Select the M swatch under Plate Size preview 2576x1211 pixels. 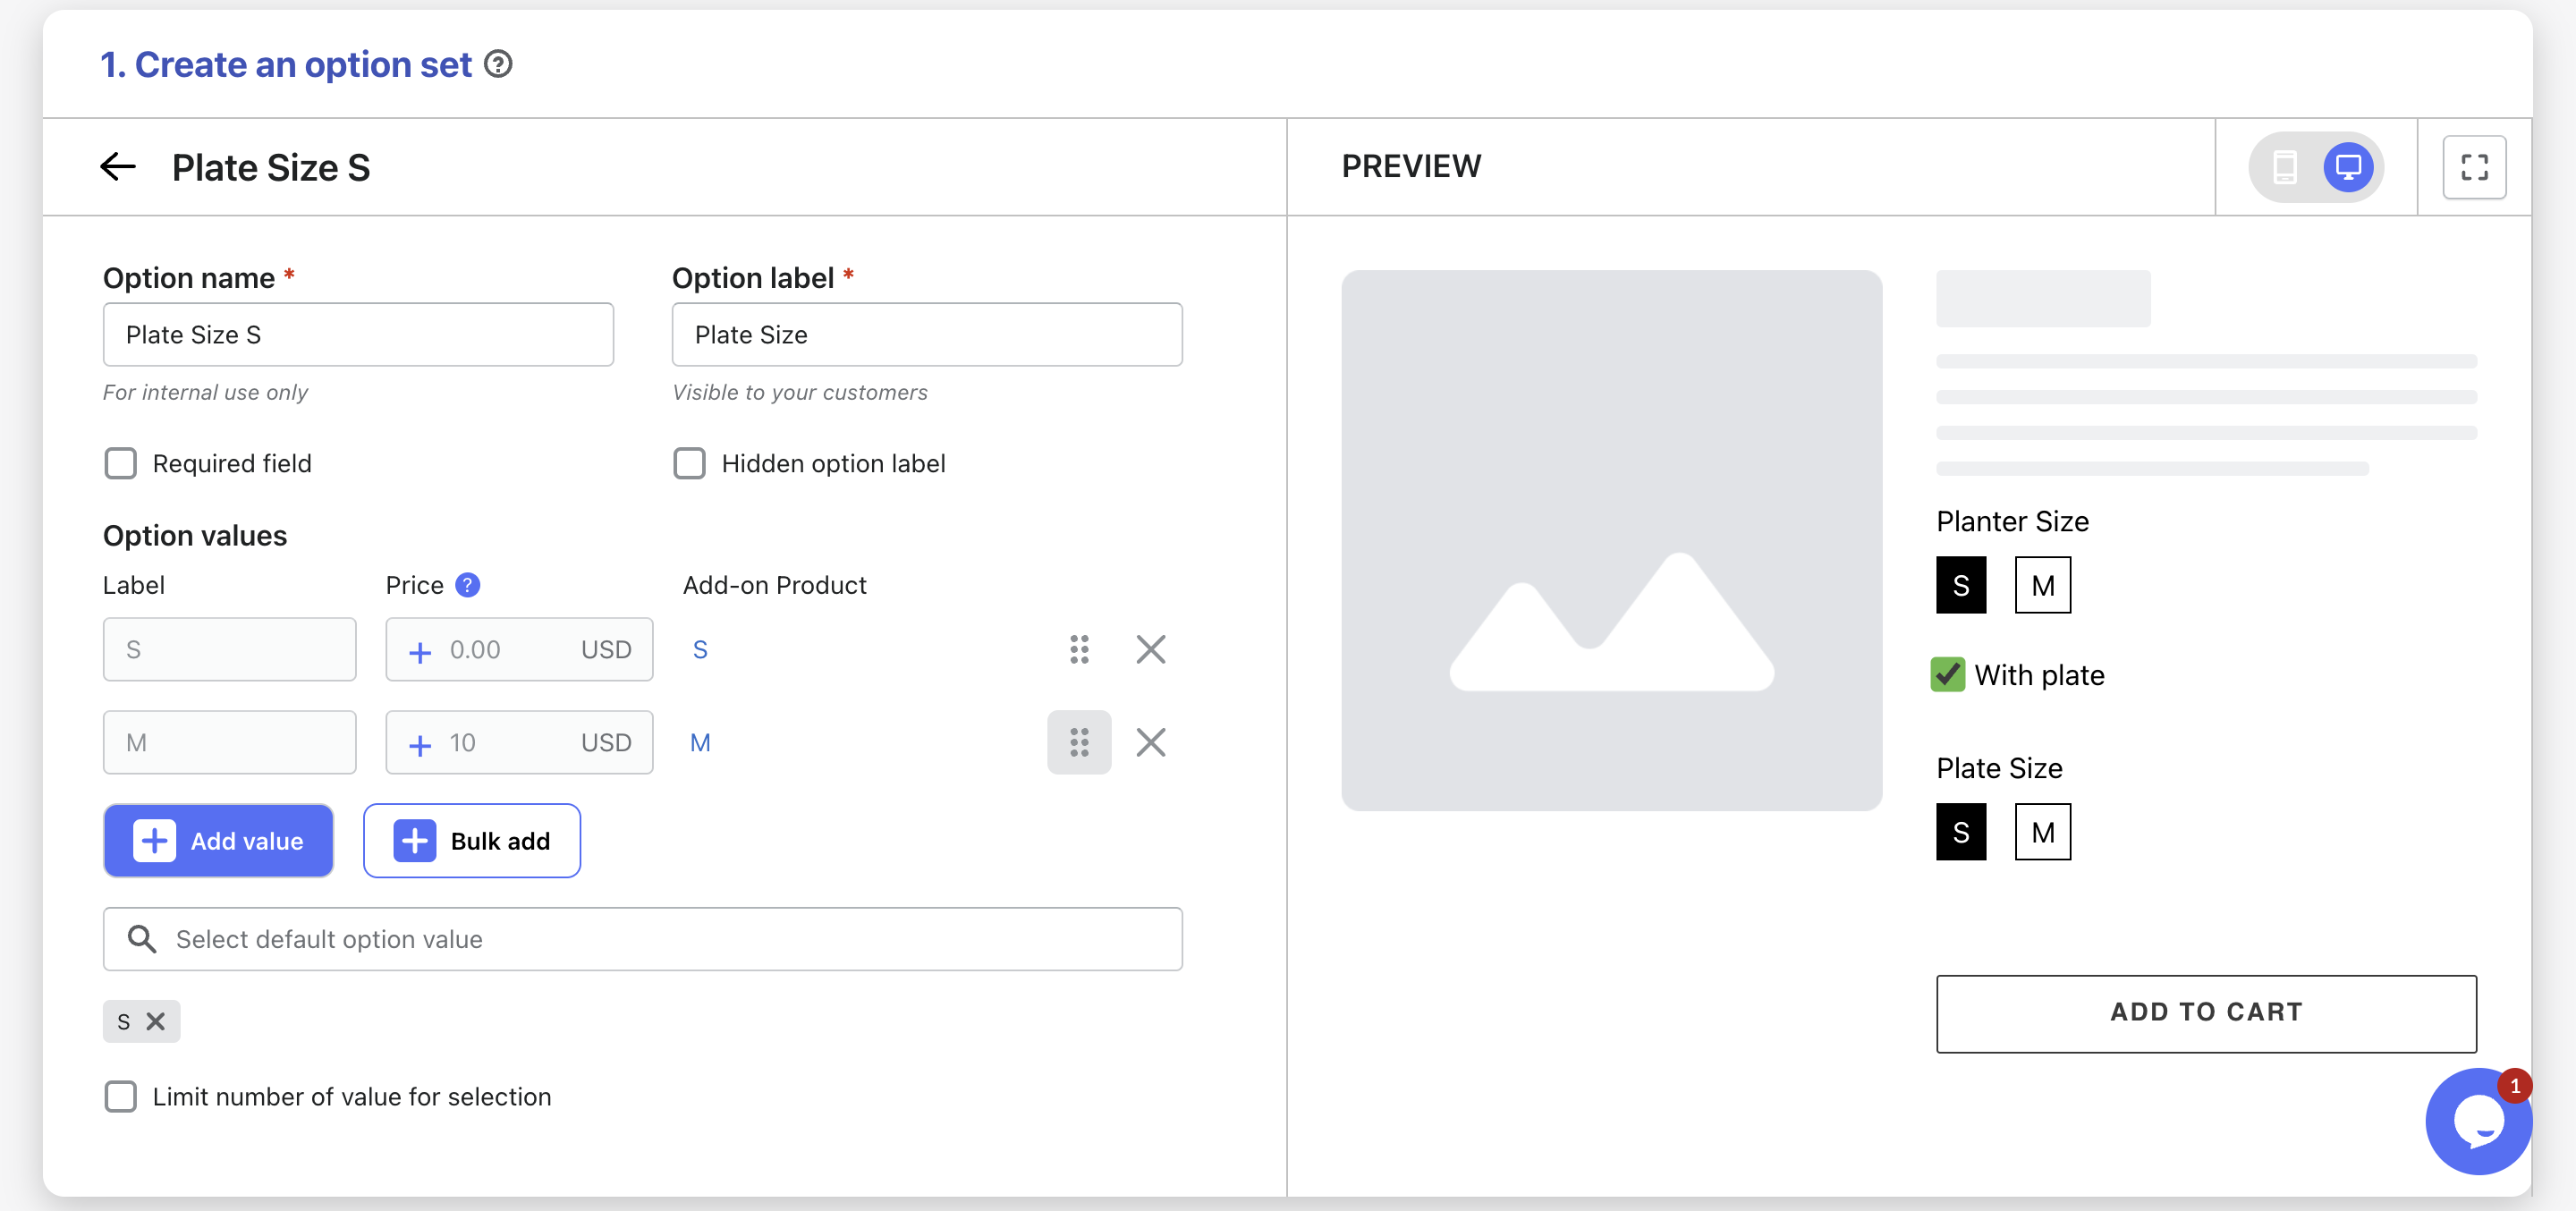coord(2042,832)
